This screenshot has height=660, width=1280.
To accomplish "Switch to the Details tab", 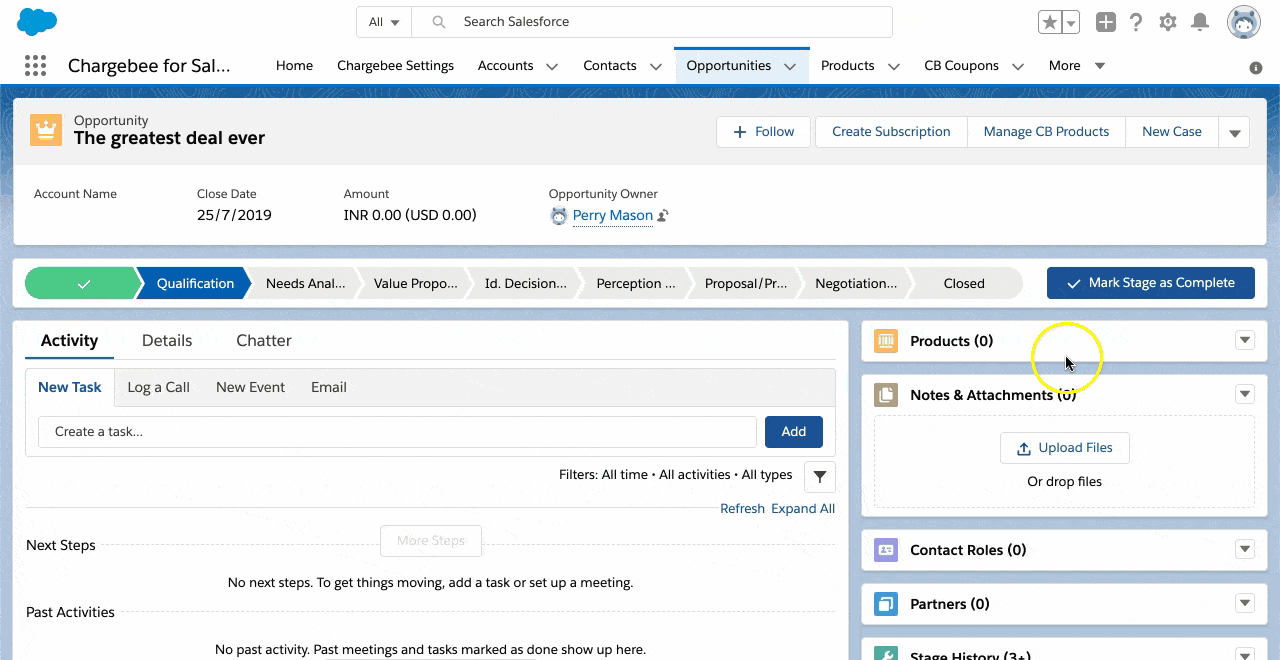I will 167,340.
